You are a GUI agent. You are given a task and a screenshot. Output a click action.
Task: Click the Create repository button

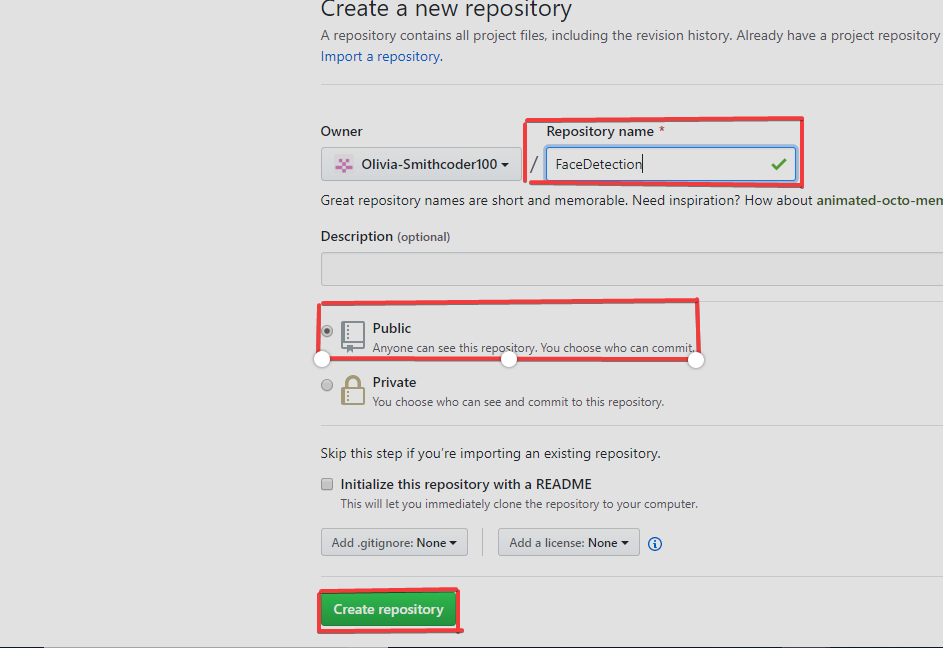[x=388, y=609]
